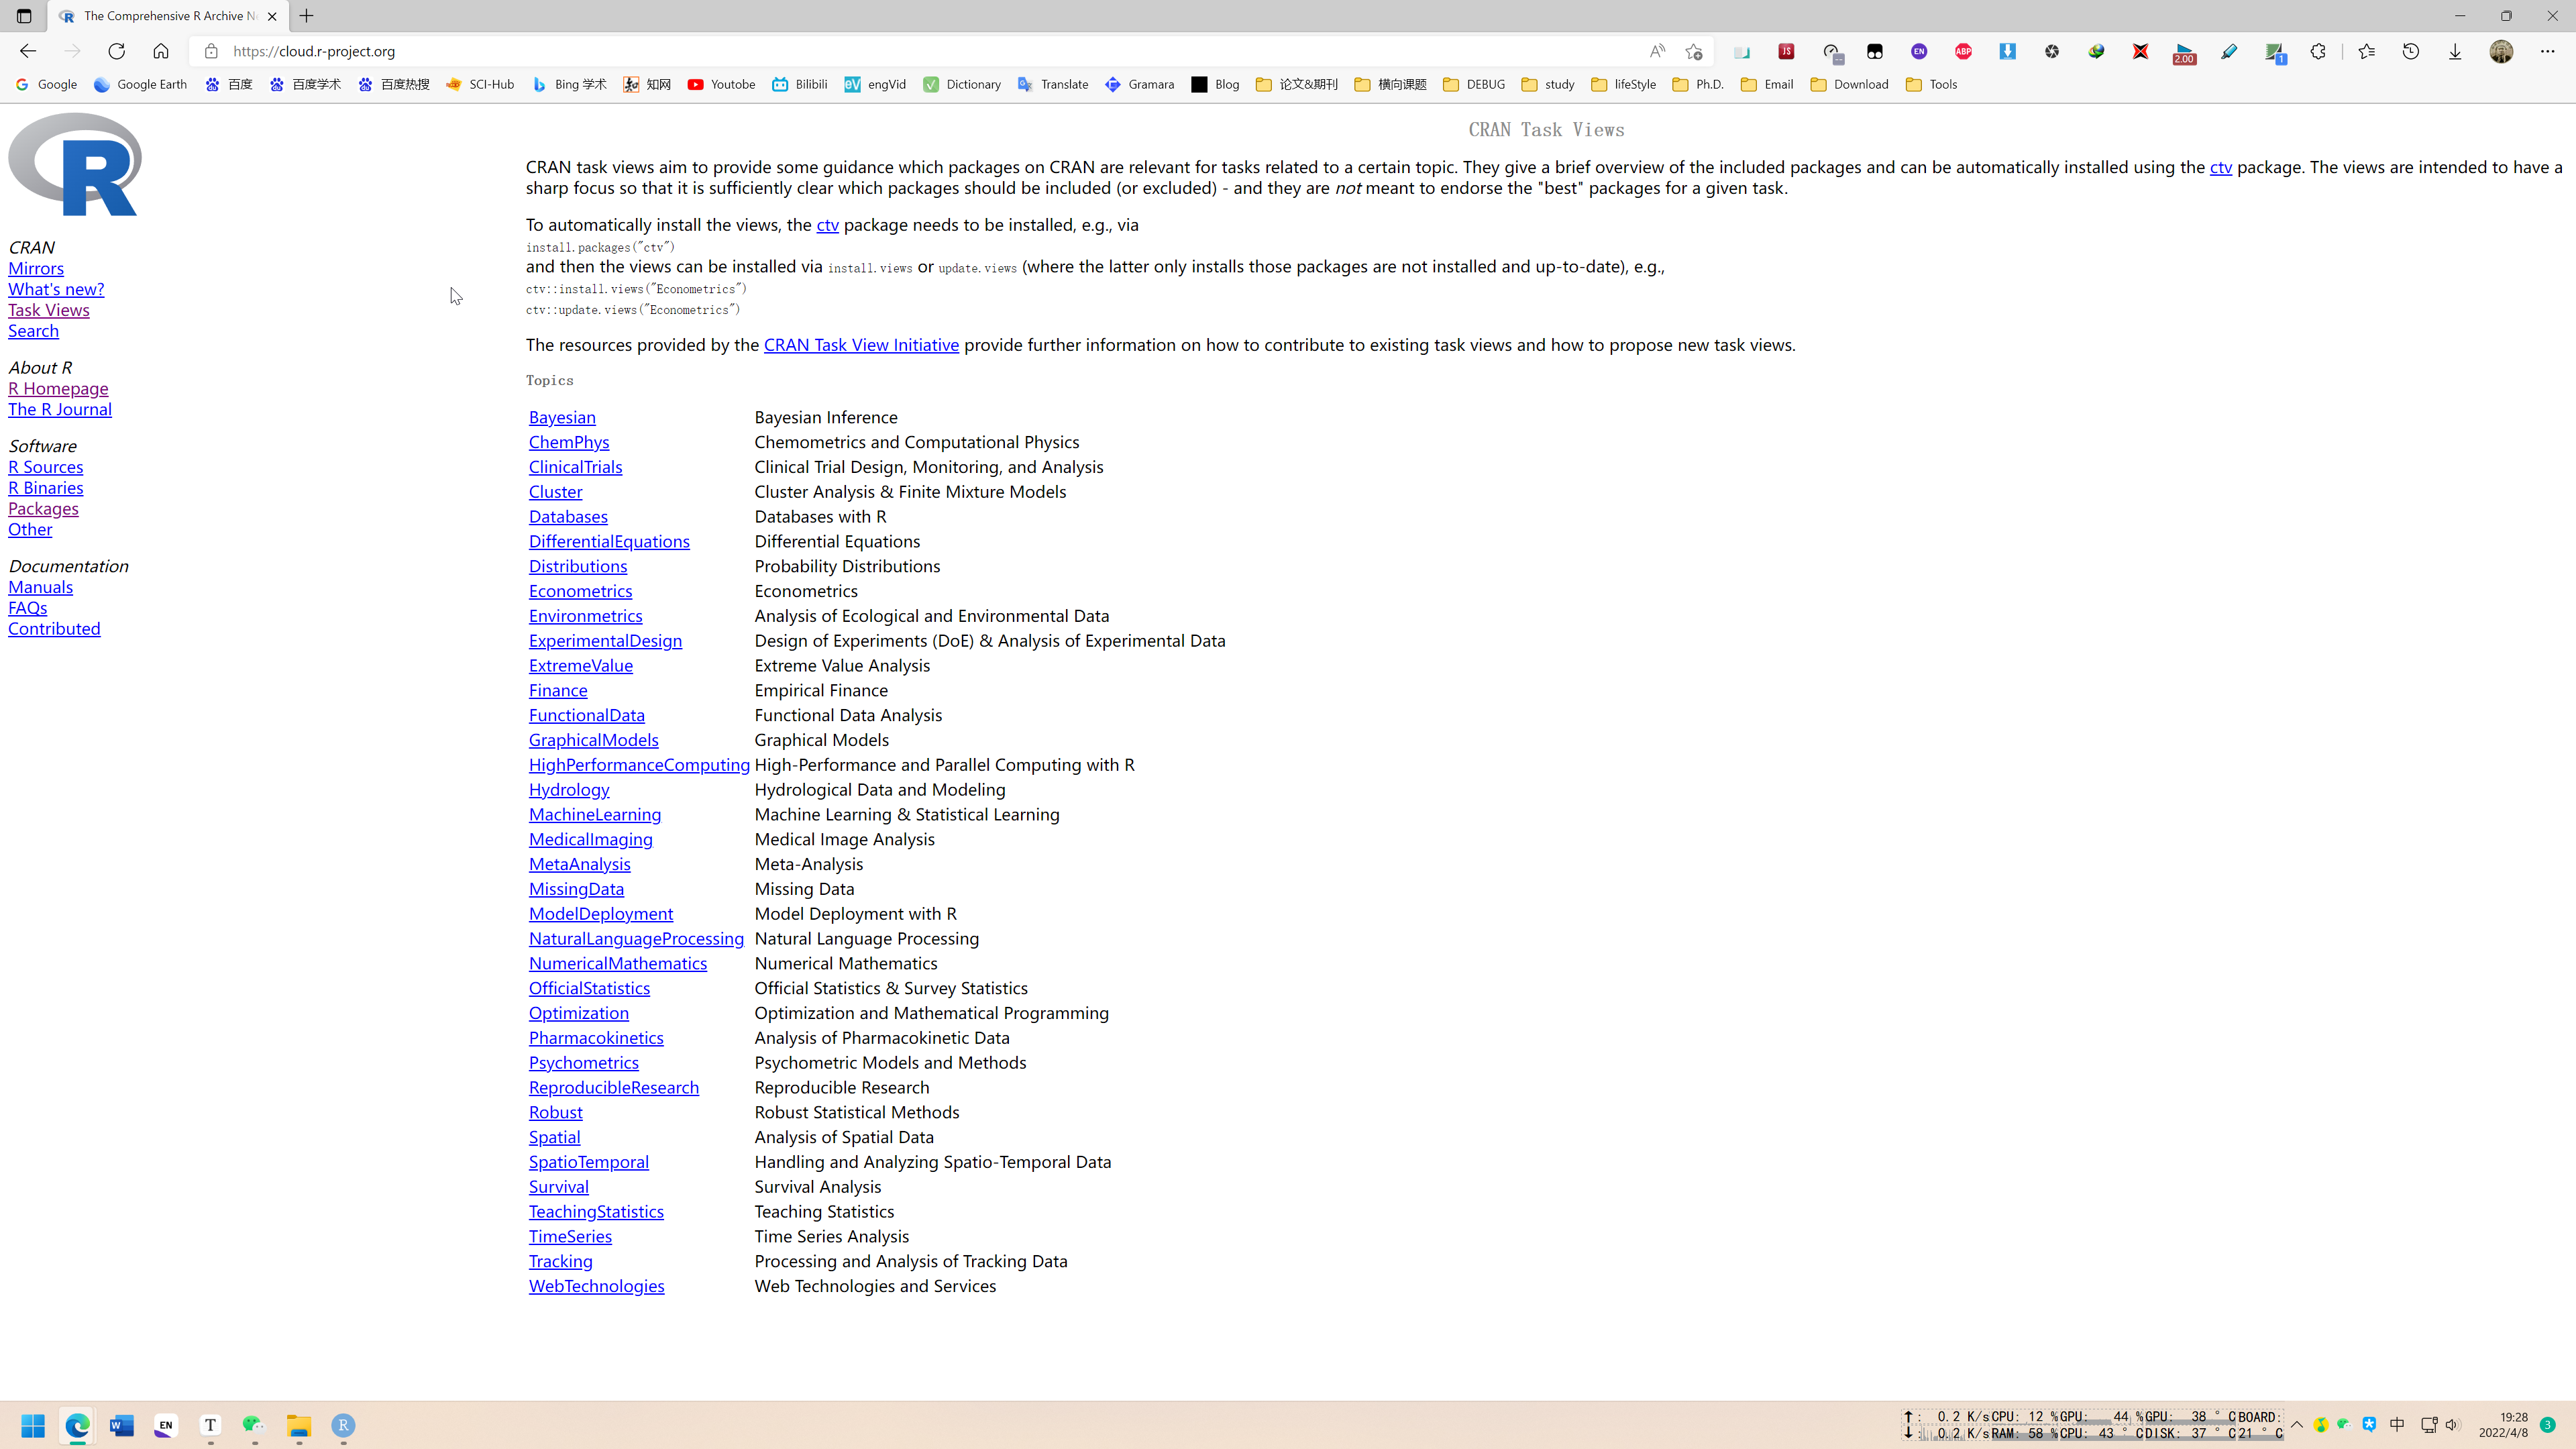This screenshot has width=2576, height=1449.
Task: Open Settings and more three-dot menu
Action: point(2547,51)
